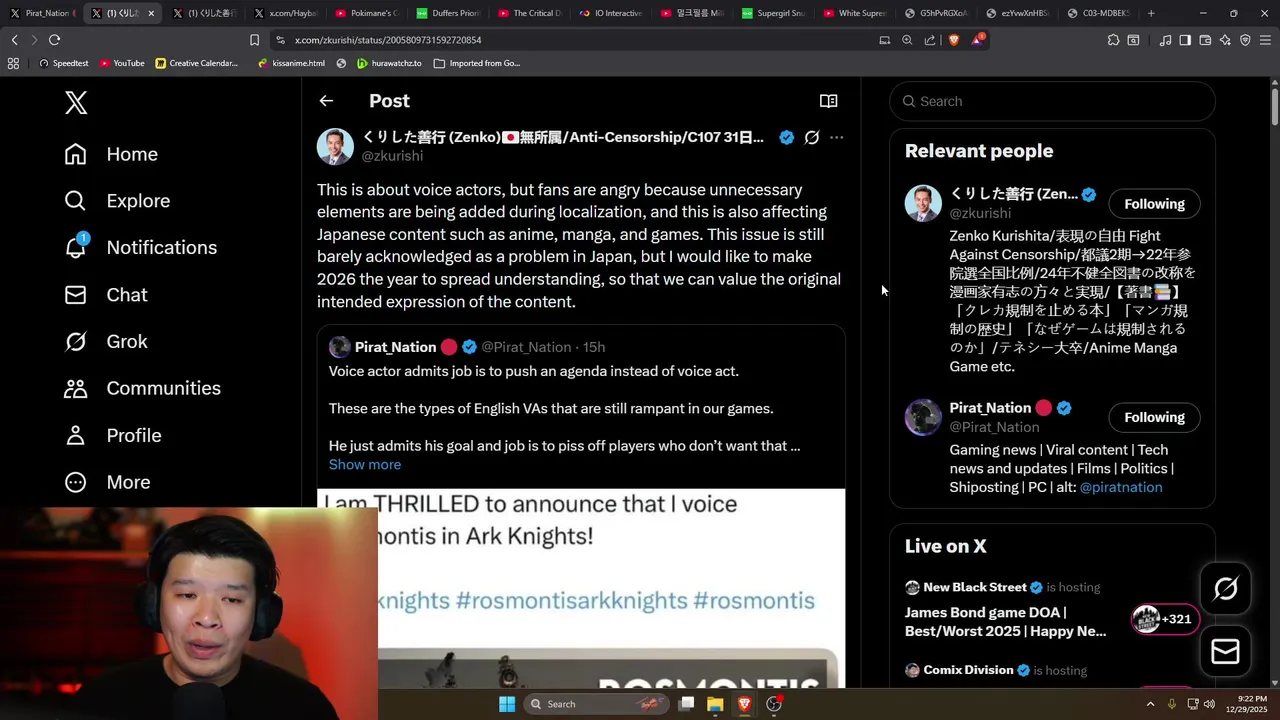
Task: Open the @piratnation alt account link
Action: [1121, 487]
